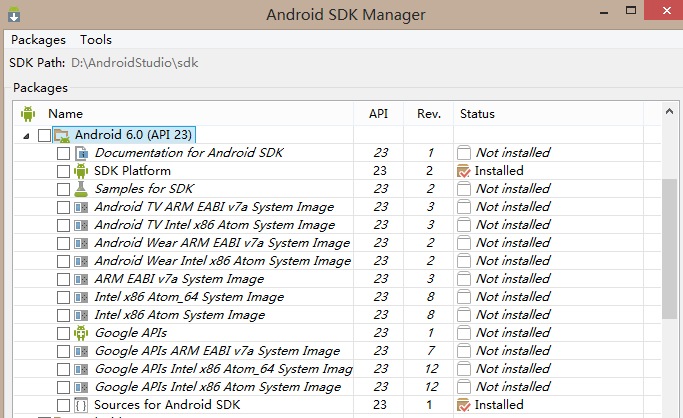Click the Rev. value 12 for Atom_64 image
Viewport: 683px width, 418px height.
pos(431,369)
